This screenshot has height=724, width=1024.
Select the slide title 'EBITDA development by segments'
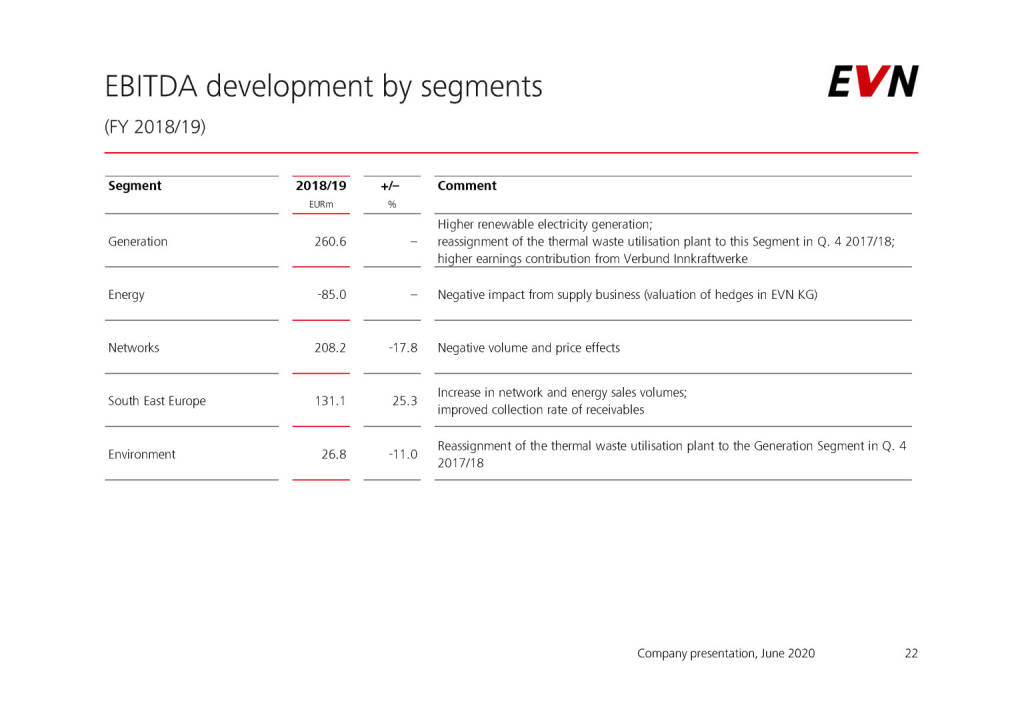tap(323, 87)
